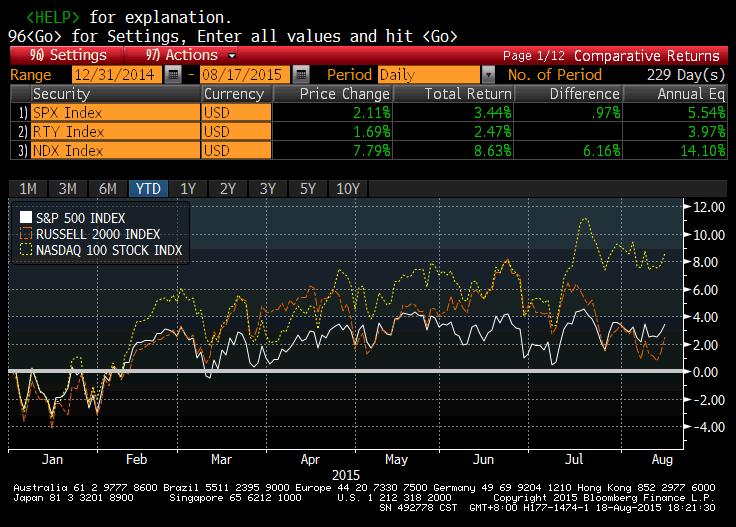Image resolution: width=736 pixels, height=527 pixels.
Task: Edit the start date 12/31/2014 field
Action: [x=117, y=75]
